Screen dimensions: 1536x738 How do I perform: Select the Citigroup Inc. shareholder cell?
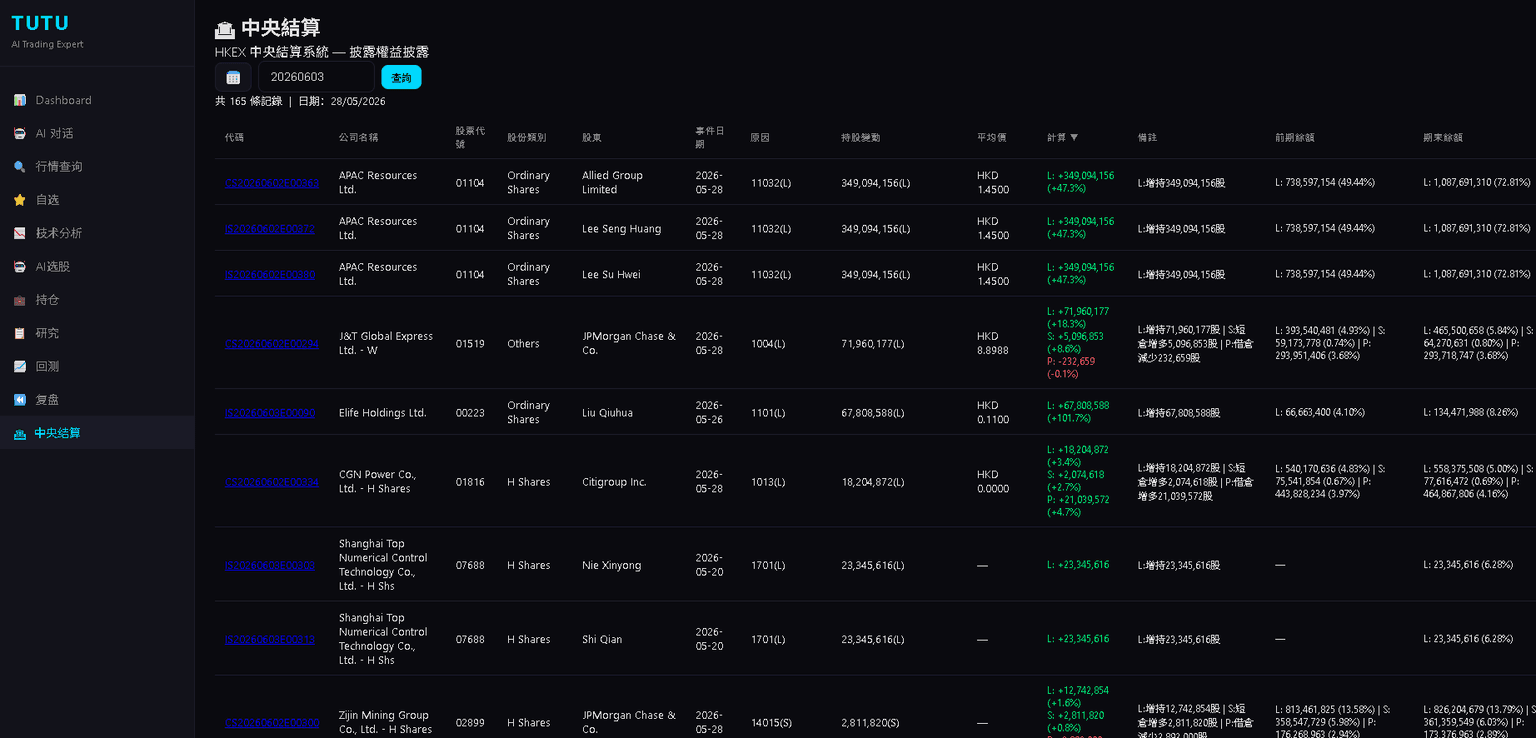tap(614, 482)
